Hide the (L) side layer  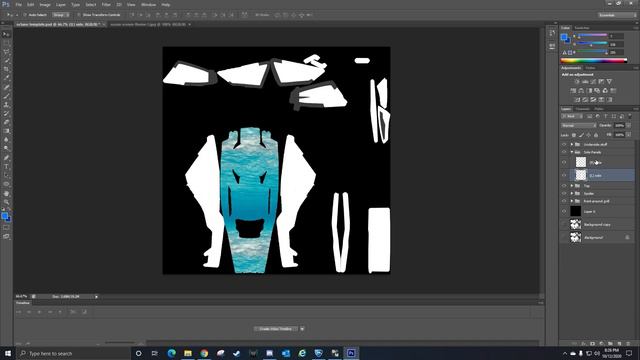pyautogui.click(x=564, y=175)
